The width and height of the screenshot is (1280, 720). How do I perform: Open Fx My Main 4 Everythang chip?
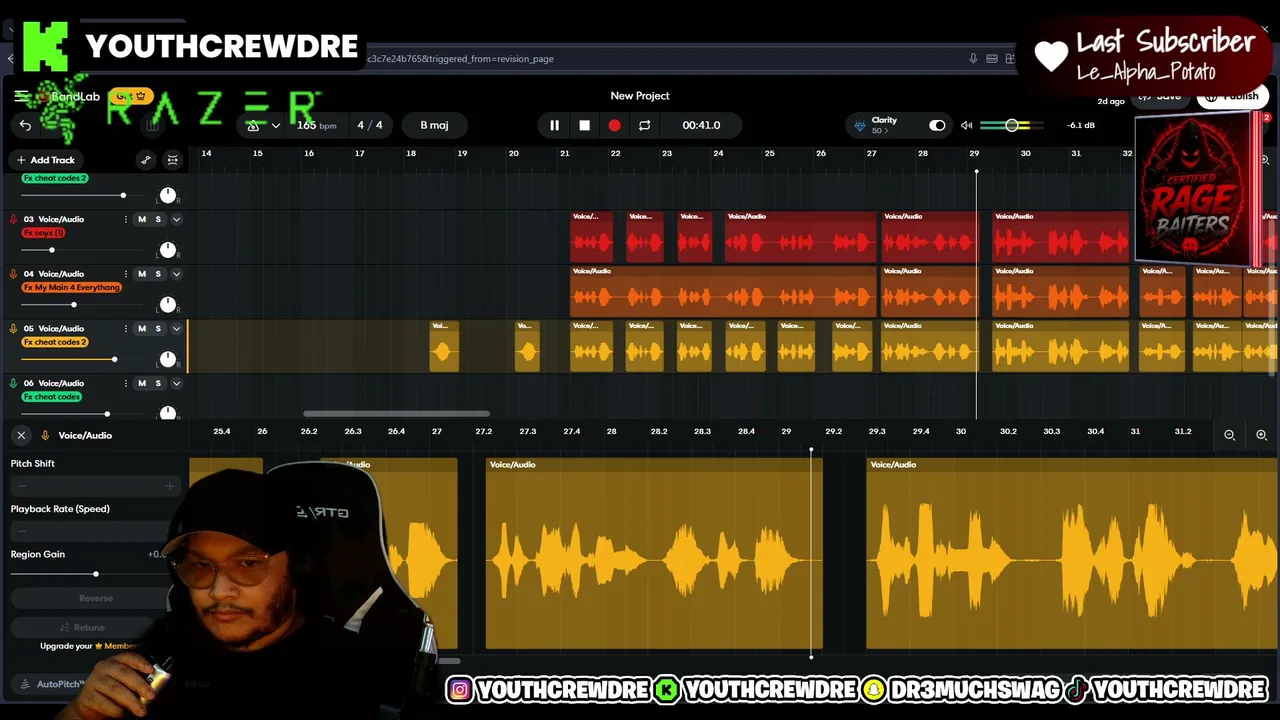[72, 288]
